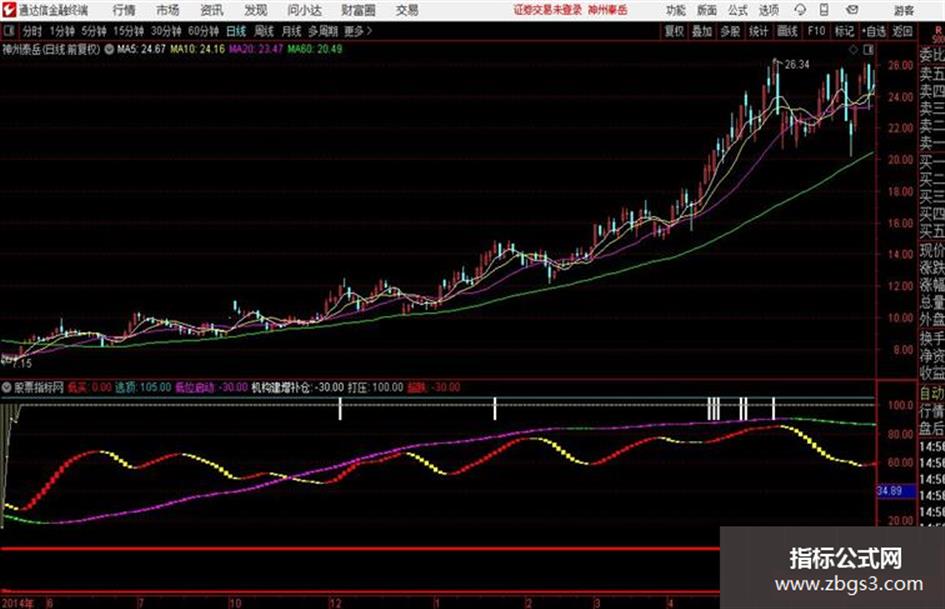This screenshot has width=945, height=609.
Task: Open the 功能 menu
Action: pos(676,10)
